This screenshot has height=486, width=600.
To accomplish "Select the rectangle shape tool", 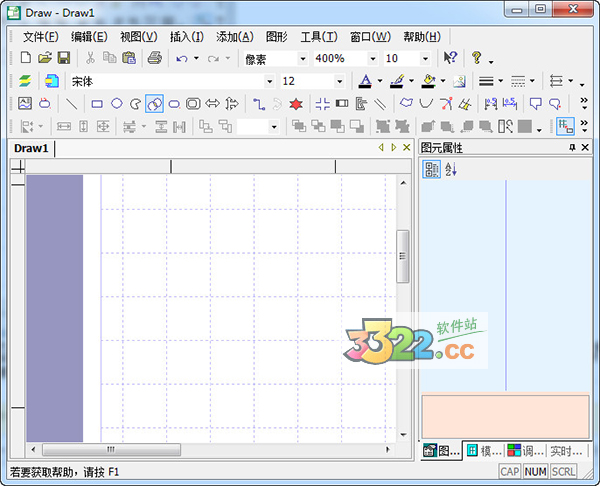I will (97, 103).
